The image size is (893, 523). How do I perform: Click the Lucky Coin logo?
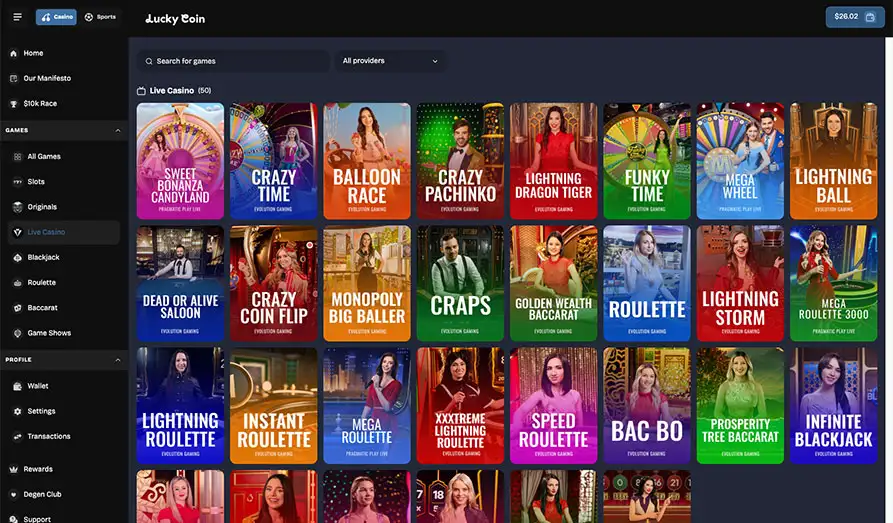pos(175,19)
